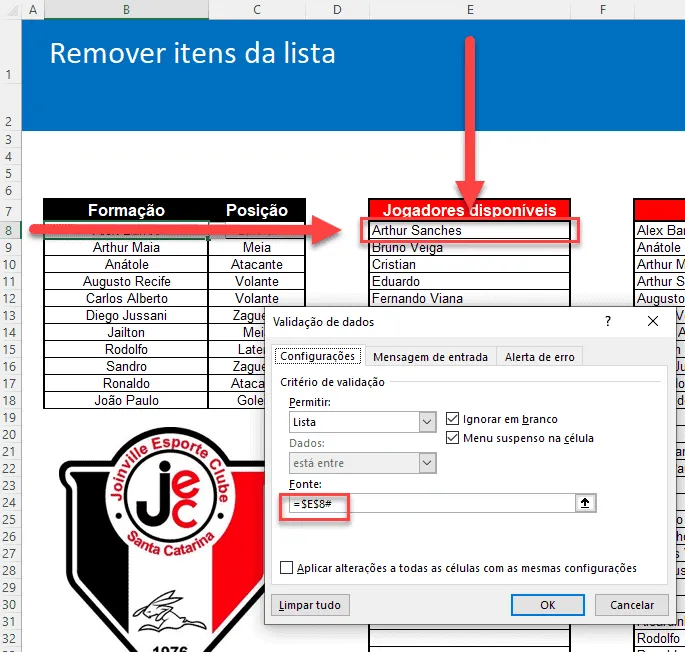This screenshot has height=652, width=685.
Task: Click the Fonte input field
Action: 432,503
